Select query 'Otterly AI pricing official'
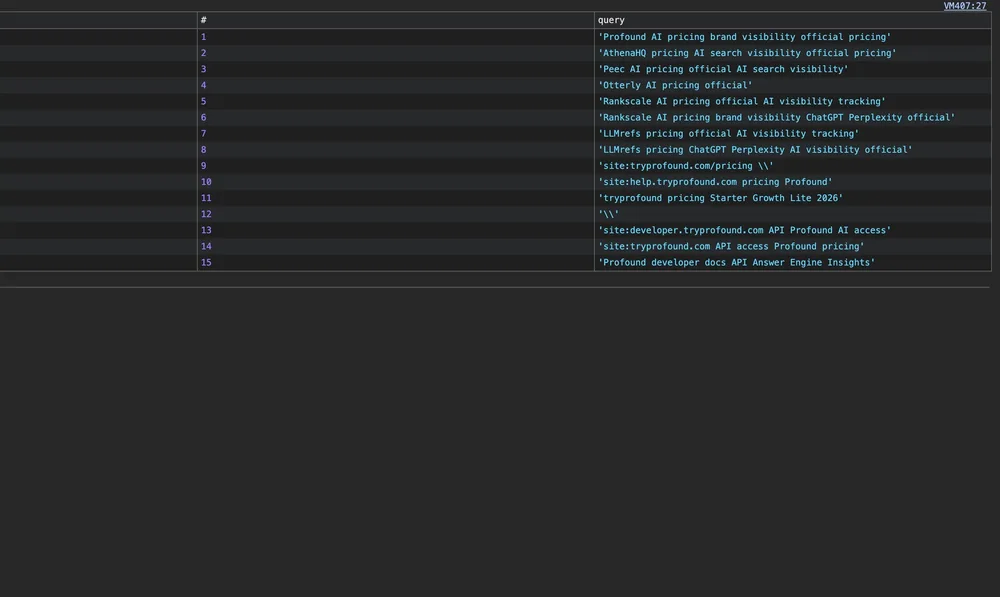 click(x=675, y=85)
